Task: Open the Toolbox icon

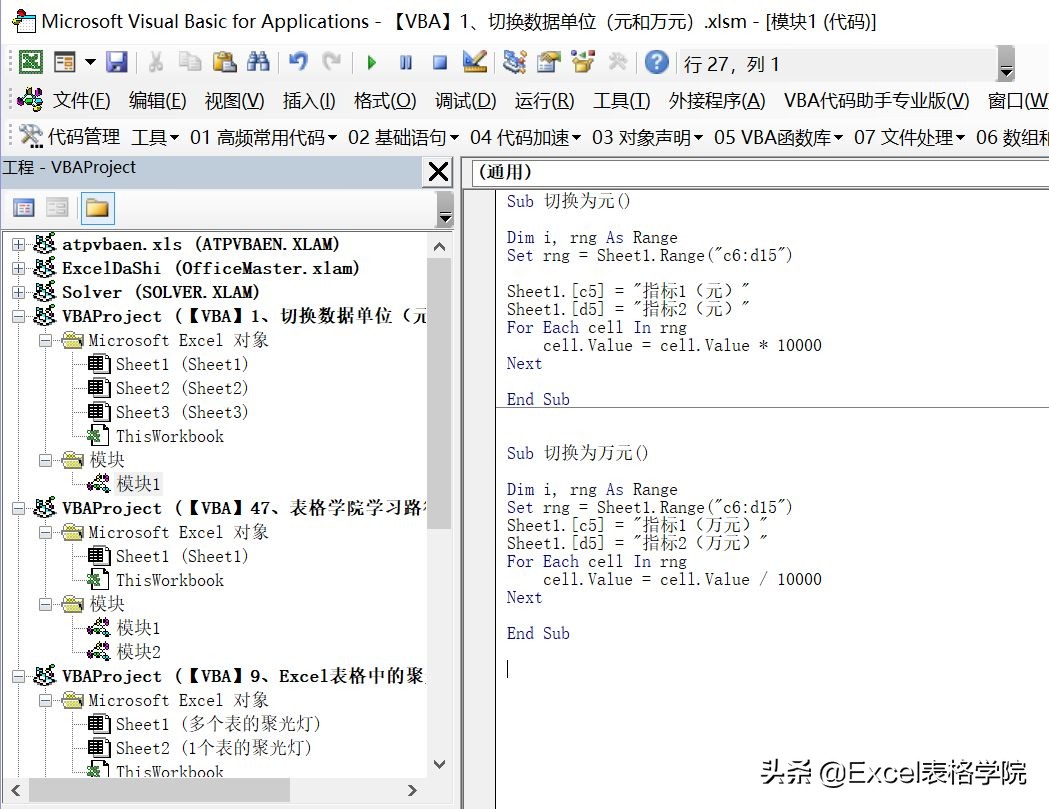Action: coord(617,62)
